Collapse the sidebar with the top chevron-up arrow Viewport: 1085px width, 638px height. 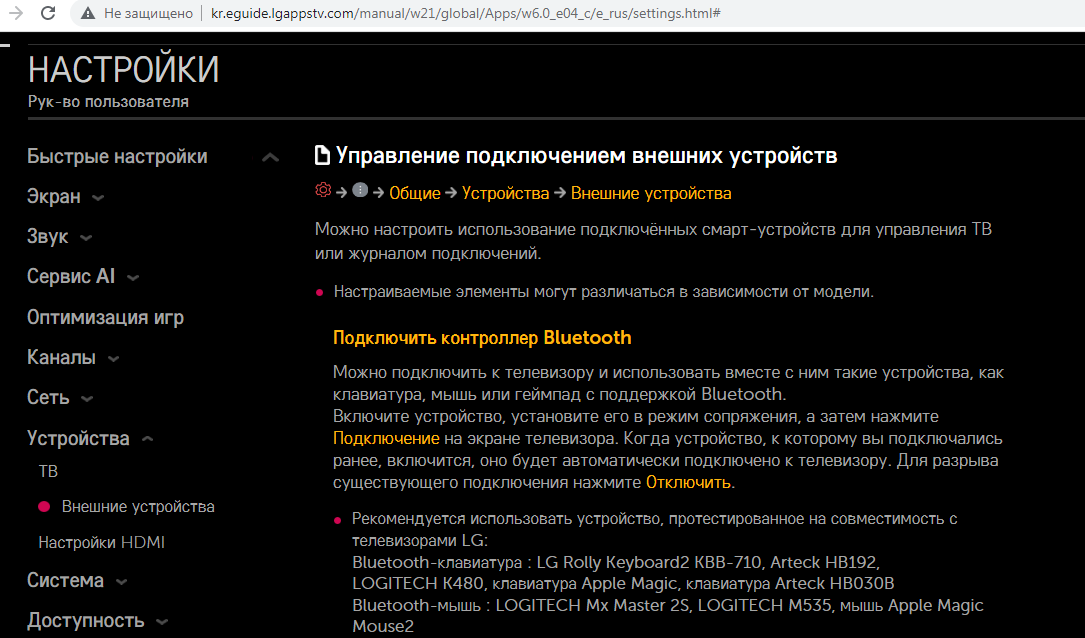[x=270, y=158]
